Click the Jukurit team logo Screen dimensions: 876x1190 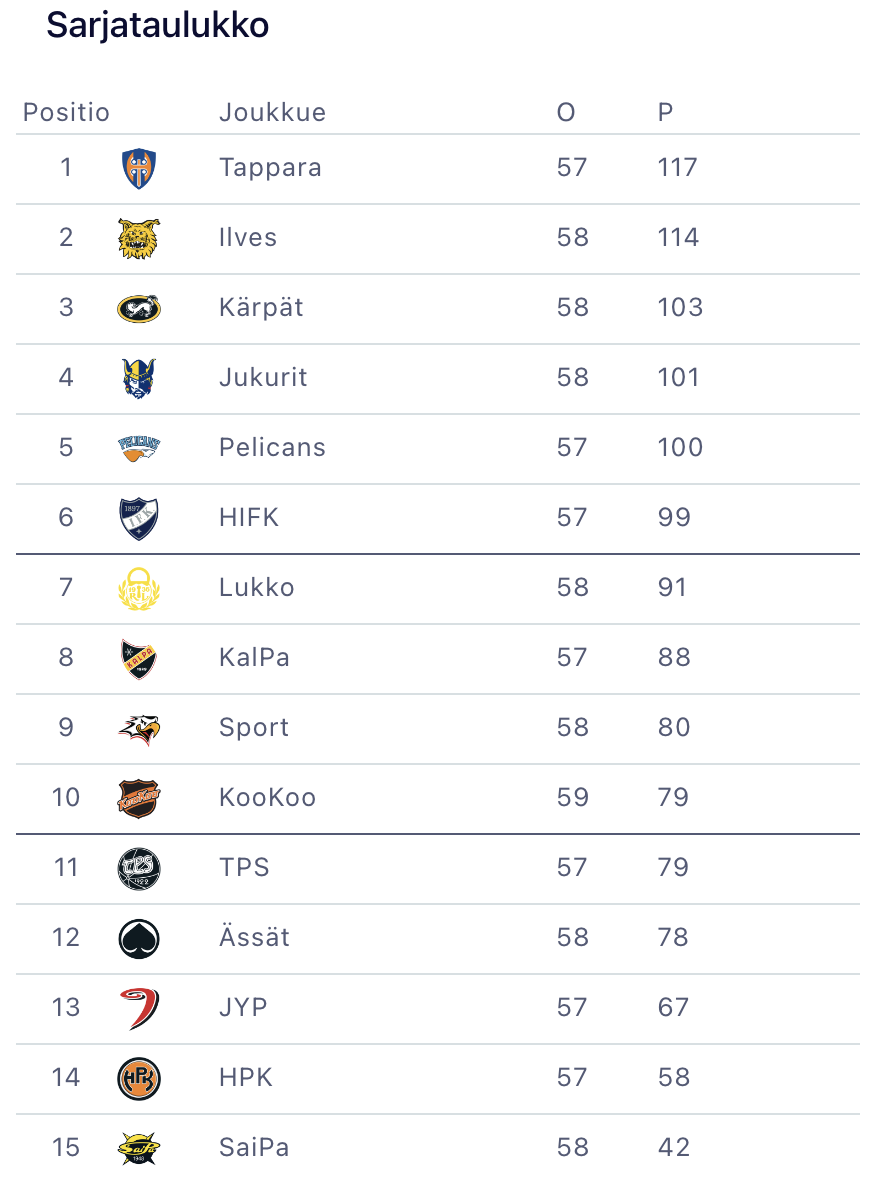139,378
